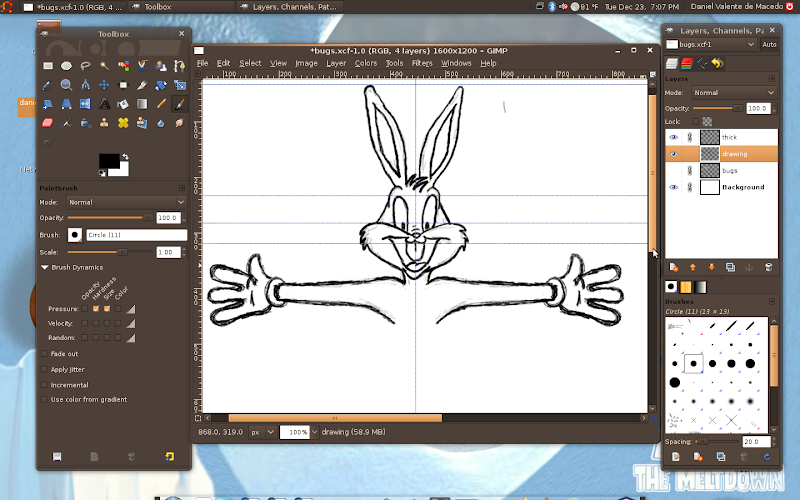This screenshot has height=500, width=800.
Task: Select the Color Picker eyedropper tool
Action: [47, 85]
